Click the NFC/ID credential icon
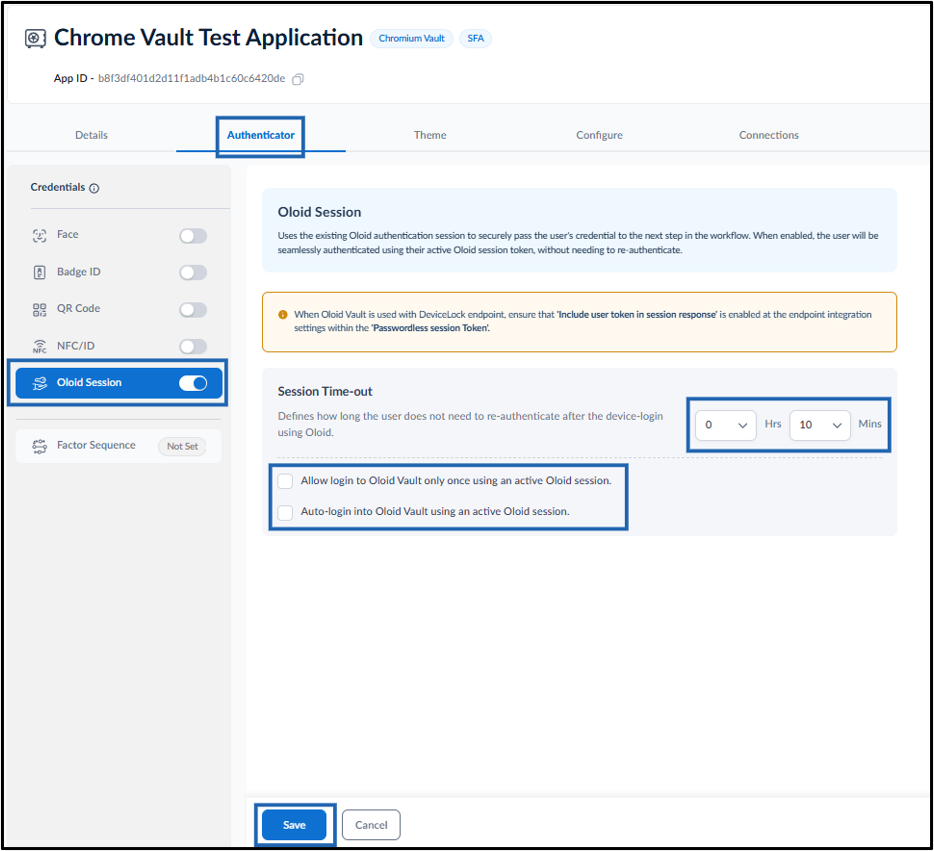The image size is (934, 851). (x=39, y=347)
